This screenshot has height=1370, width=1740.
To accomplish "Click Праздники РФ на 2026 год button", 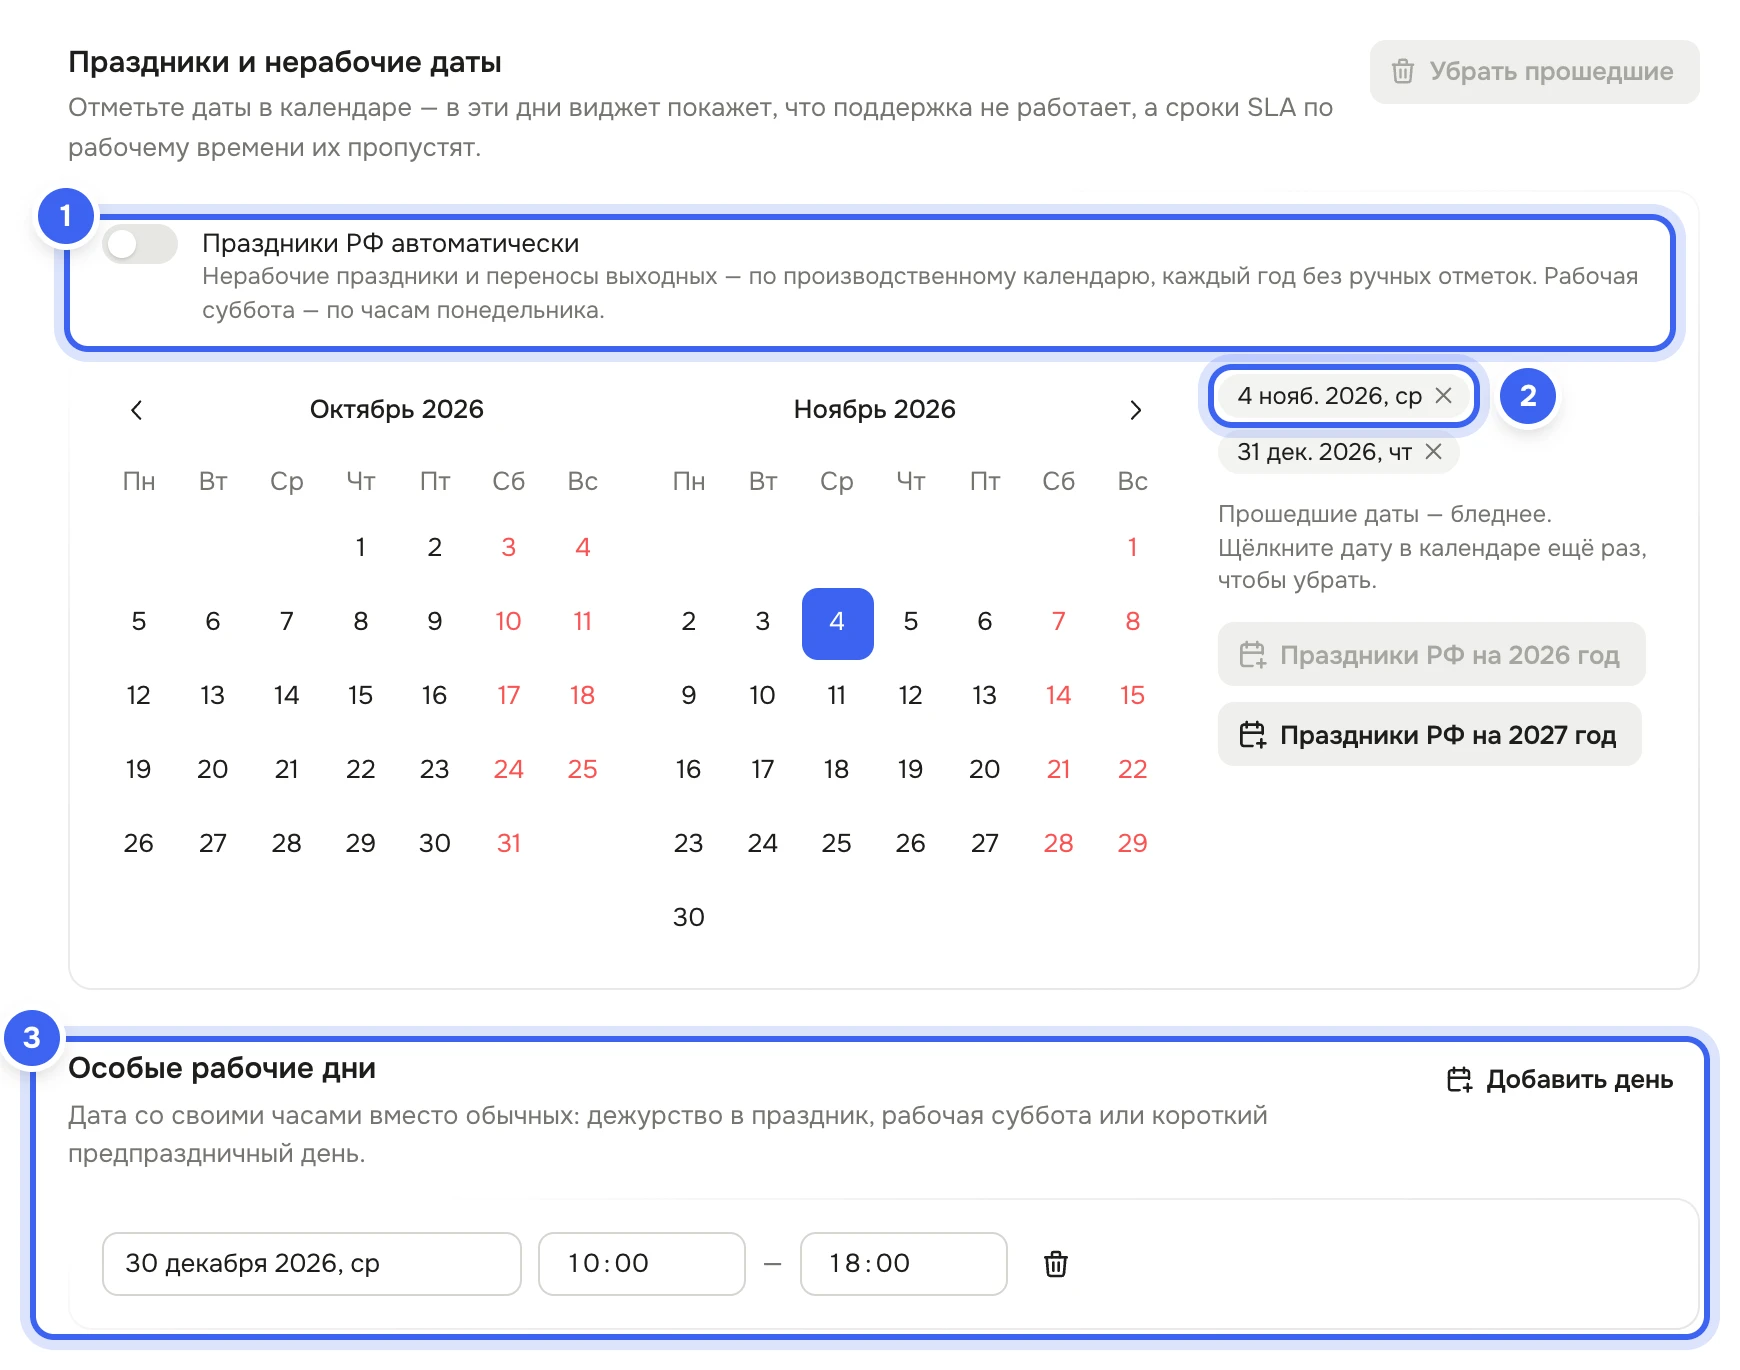I will point(1431,655).
